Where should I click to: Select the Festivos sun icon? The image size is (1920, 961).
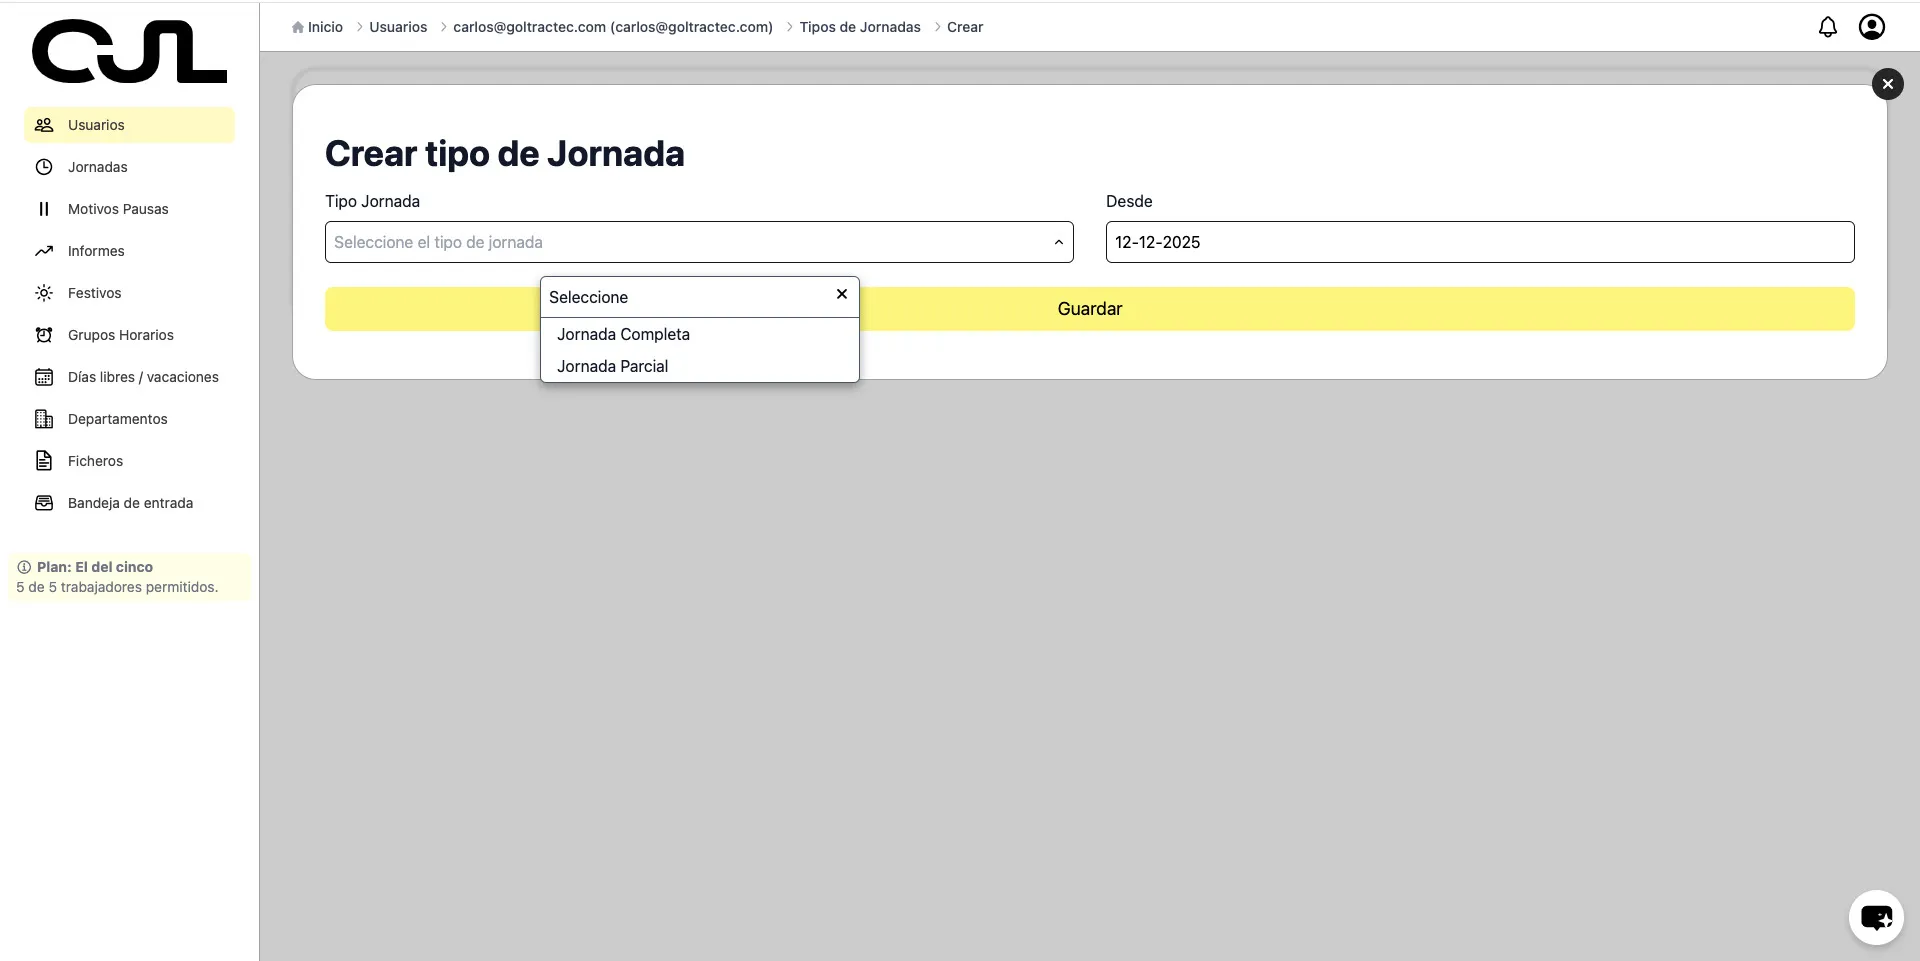44,293
